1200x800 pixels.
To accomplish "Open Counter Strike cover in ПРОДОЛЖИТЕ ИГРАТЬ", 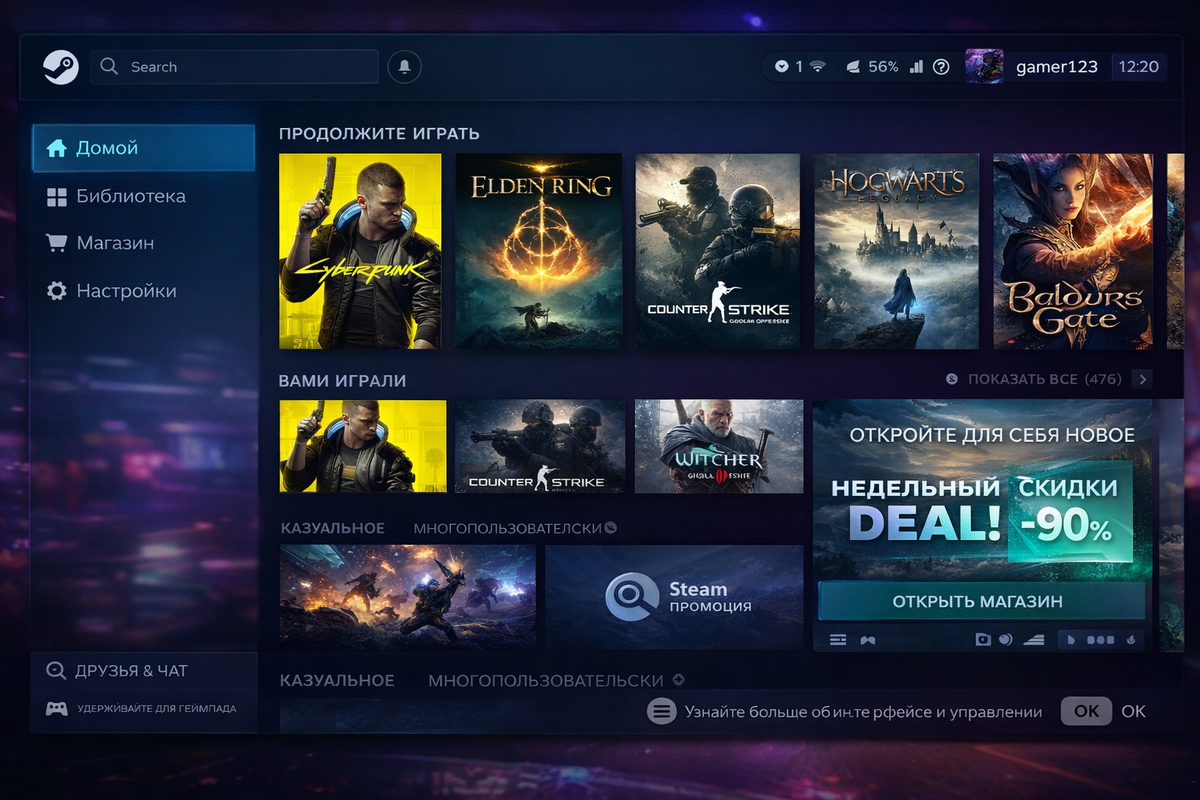I will [718, 251].
